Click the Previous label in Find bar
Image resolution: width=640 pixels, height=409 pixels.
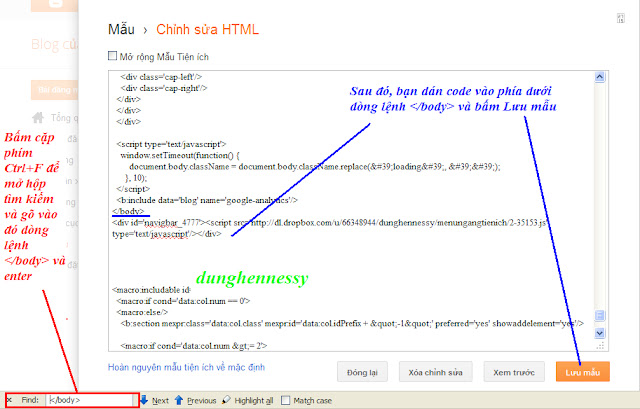pyautogui.click(x=202, y=401)
